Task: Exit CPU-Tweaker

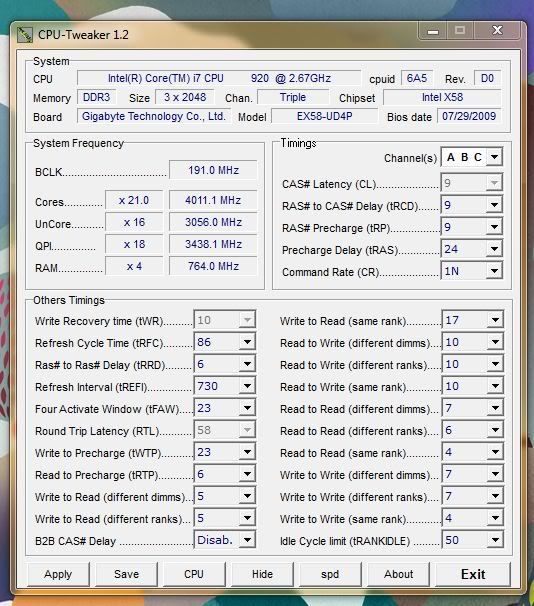Action: coord(473,574)
